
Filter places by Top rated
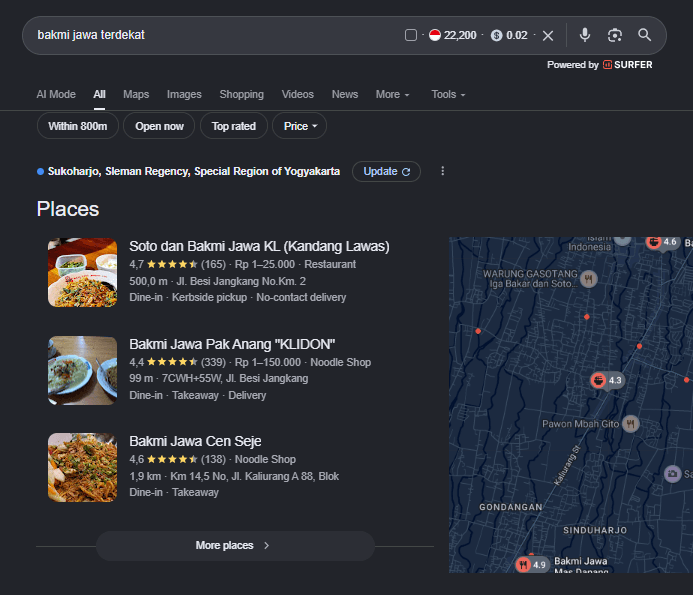coord(233,126)
